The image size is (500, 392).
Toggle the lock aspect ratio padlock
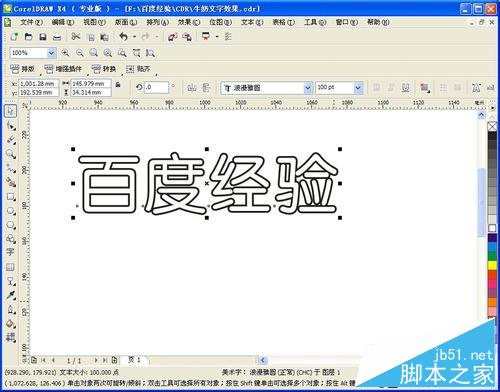(118, 85)
